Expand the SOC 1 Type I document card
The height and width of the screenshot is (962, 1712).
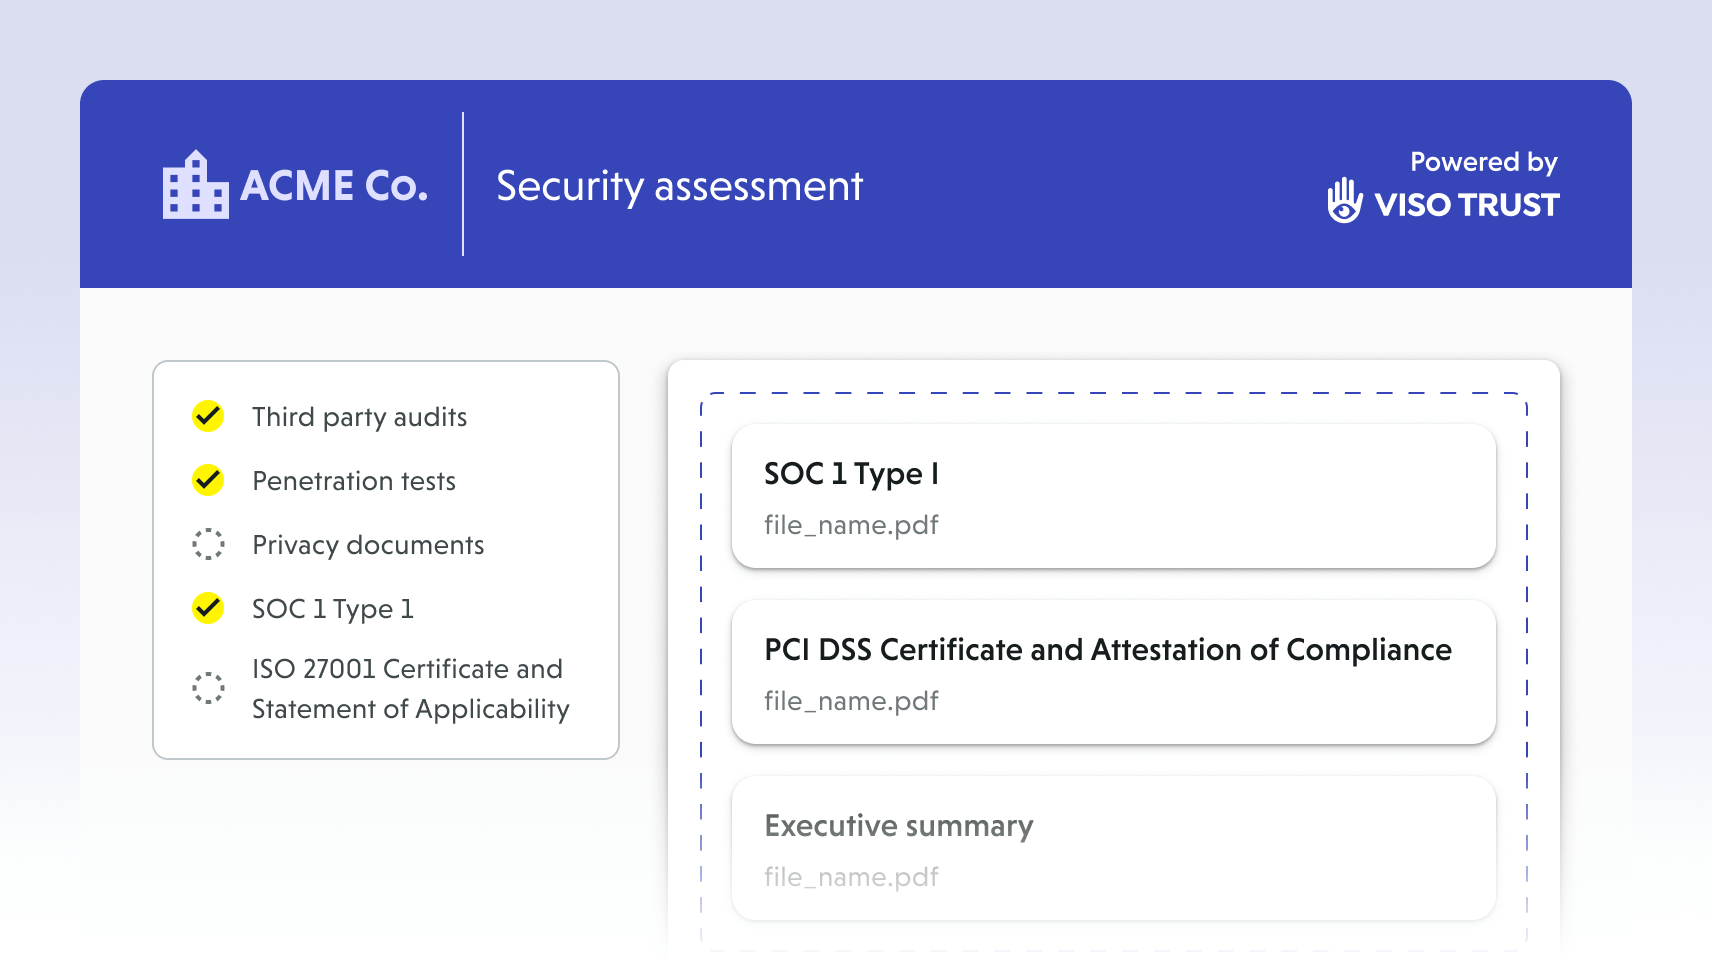point(1113,496)
